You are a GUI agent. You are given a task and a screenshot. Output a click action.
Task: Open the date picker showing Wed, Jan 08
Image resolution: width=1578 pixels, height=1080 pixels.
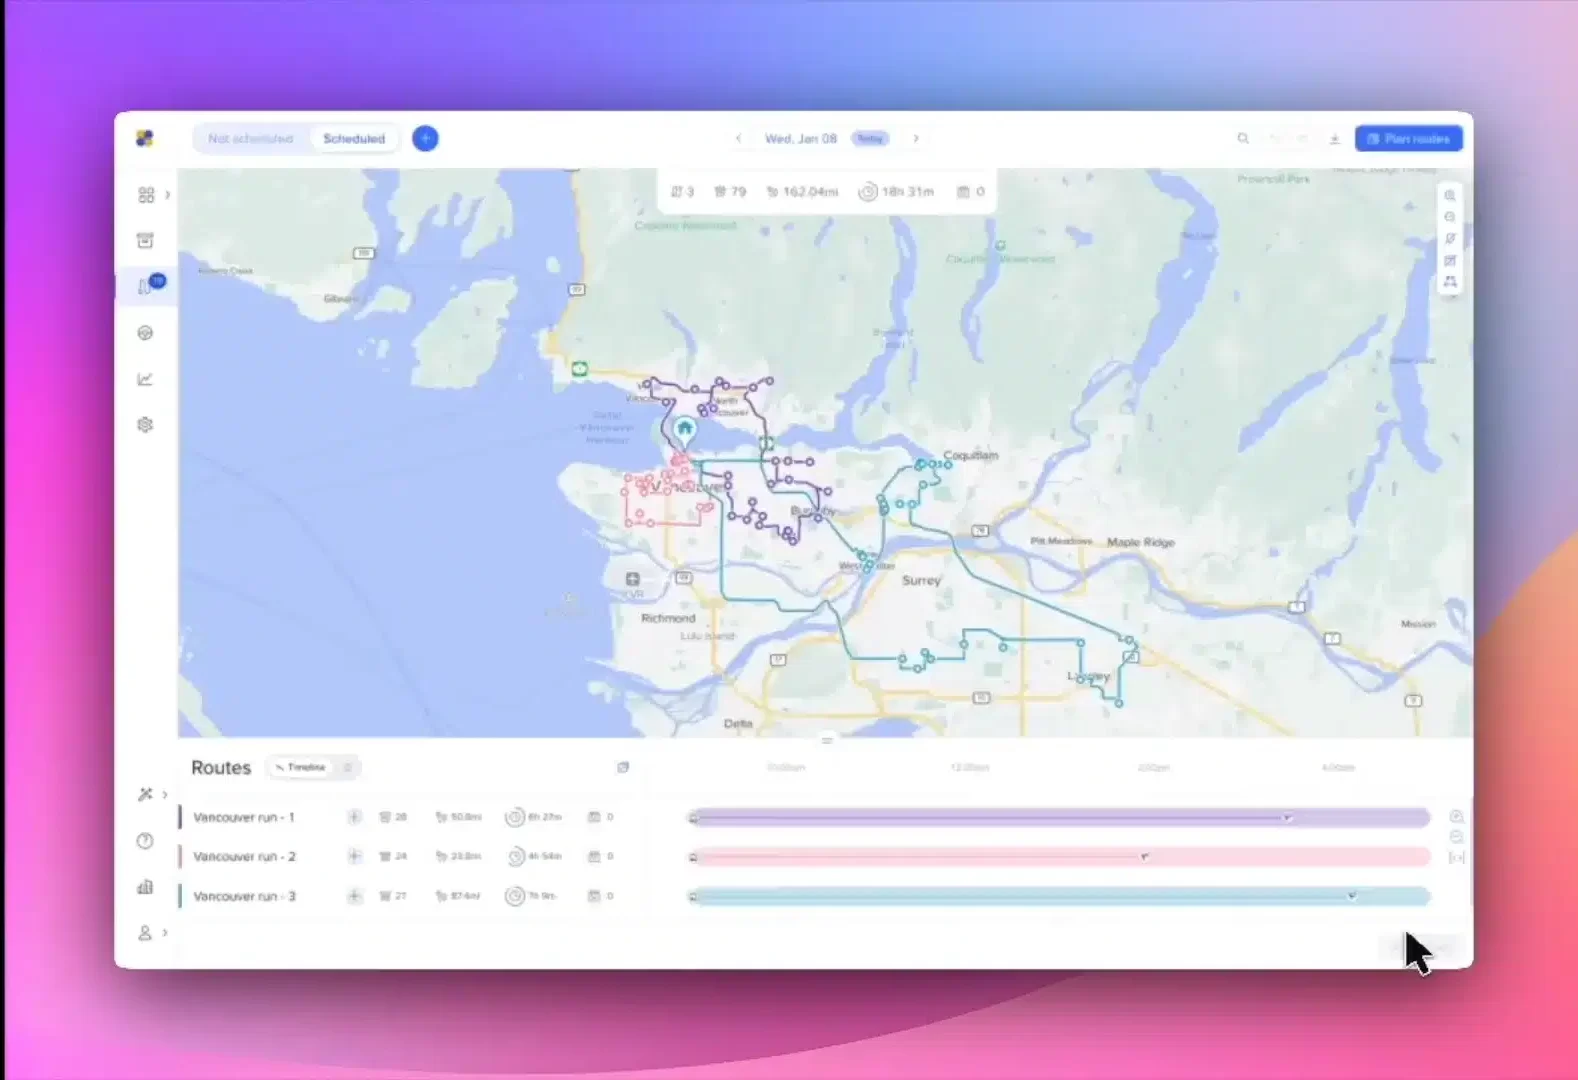point(801,138)
